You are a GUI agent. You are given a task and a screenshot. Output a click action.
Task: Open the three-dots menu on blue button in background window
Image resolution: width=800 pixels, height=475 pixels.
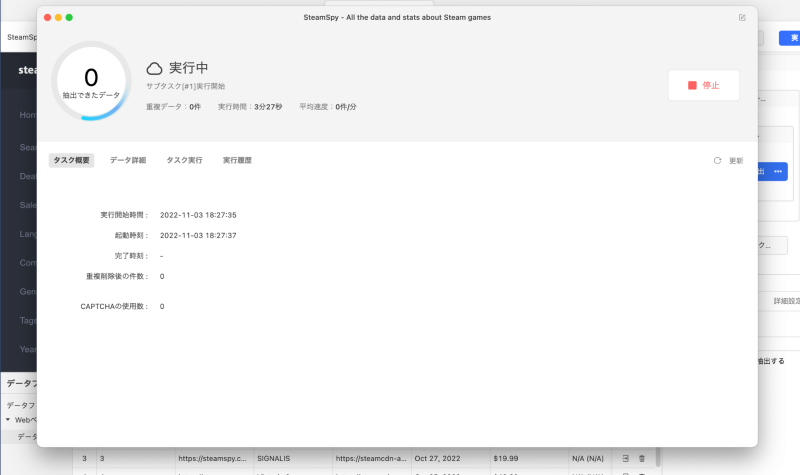click(x=778, y=171)
